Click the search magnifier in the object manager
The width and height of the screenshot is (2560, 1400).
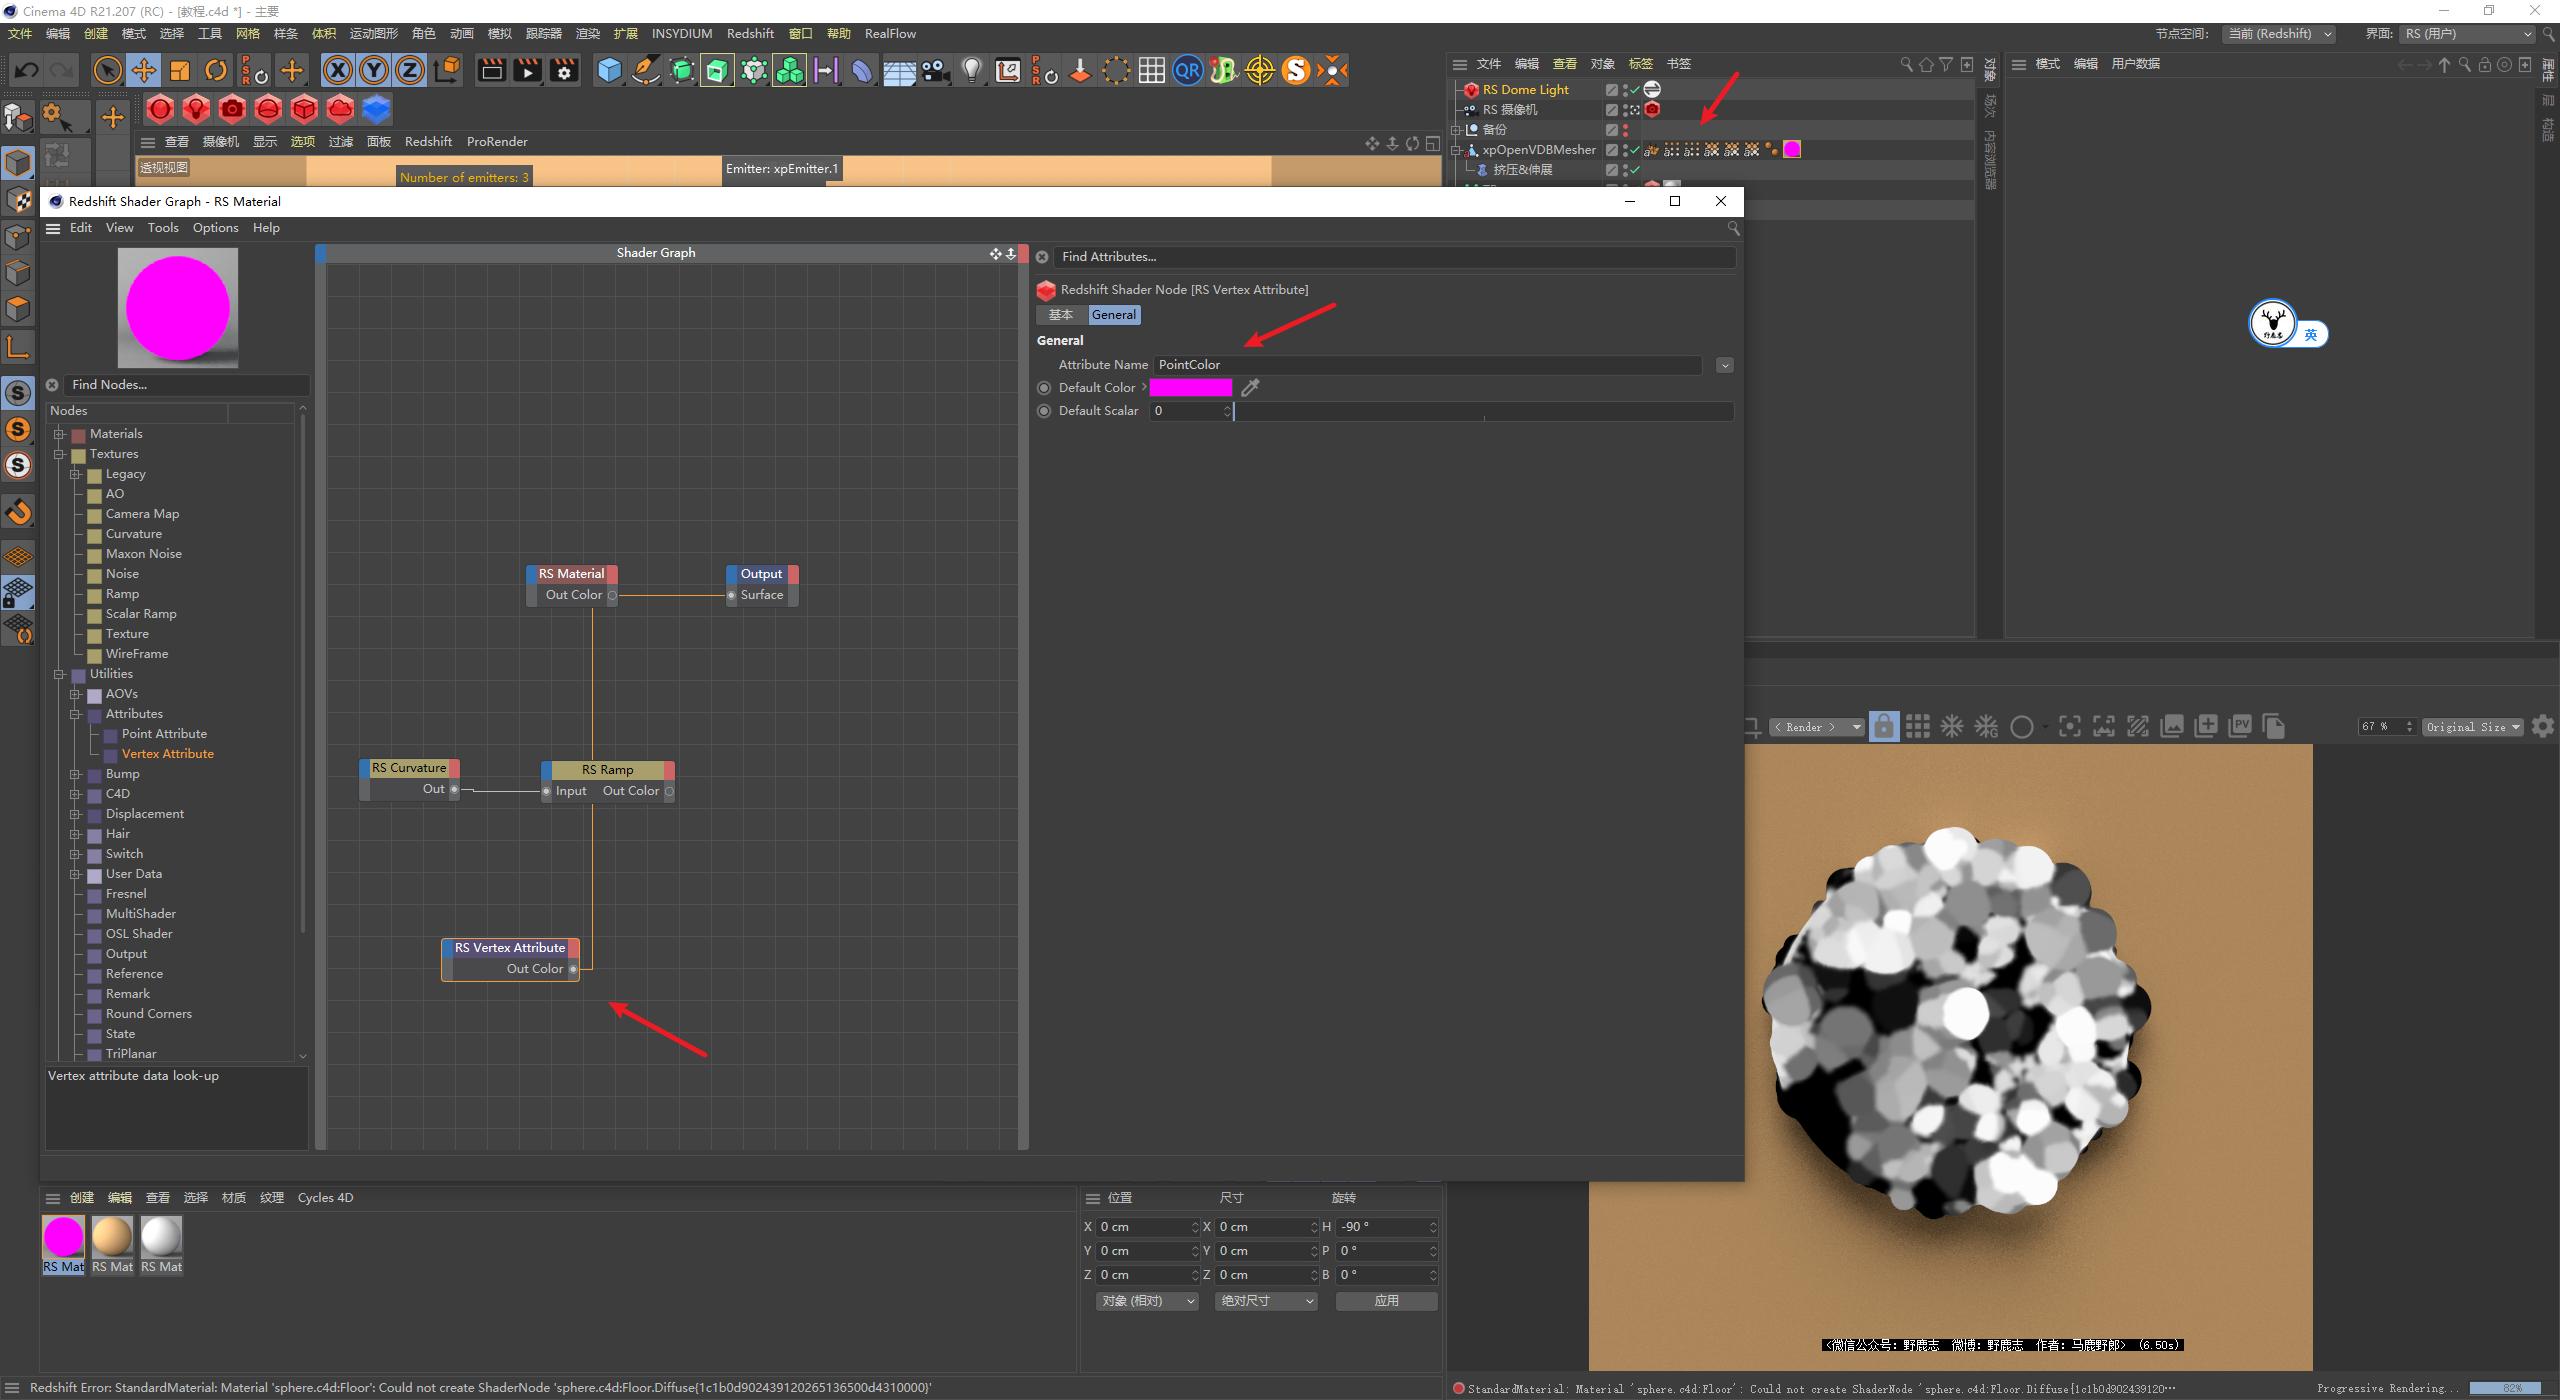coord(1903,63)
